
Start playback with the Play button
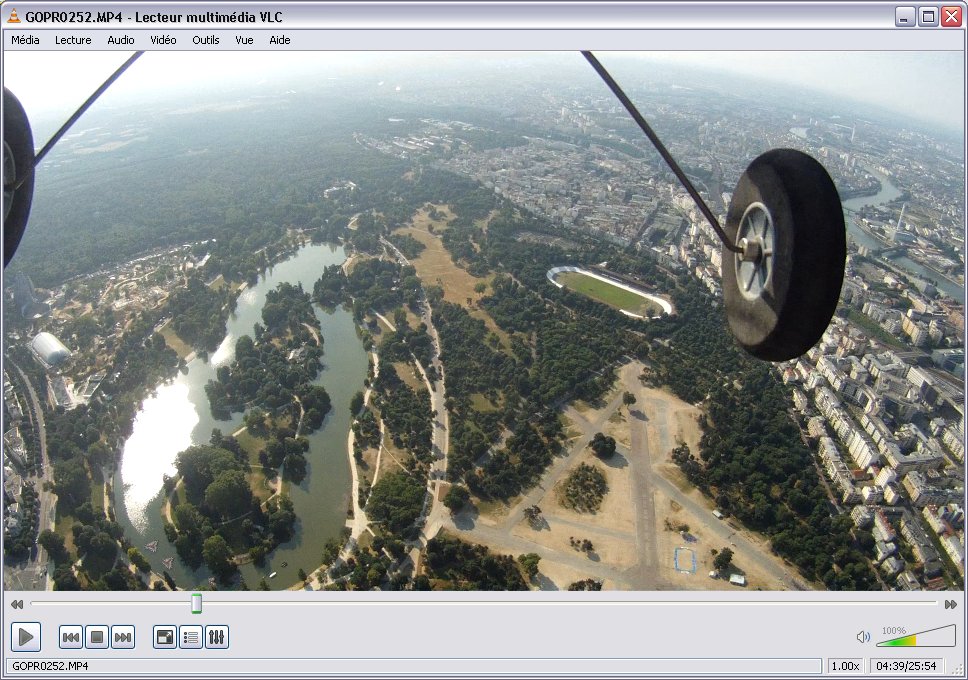point(26,636)
